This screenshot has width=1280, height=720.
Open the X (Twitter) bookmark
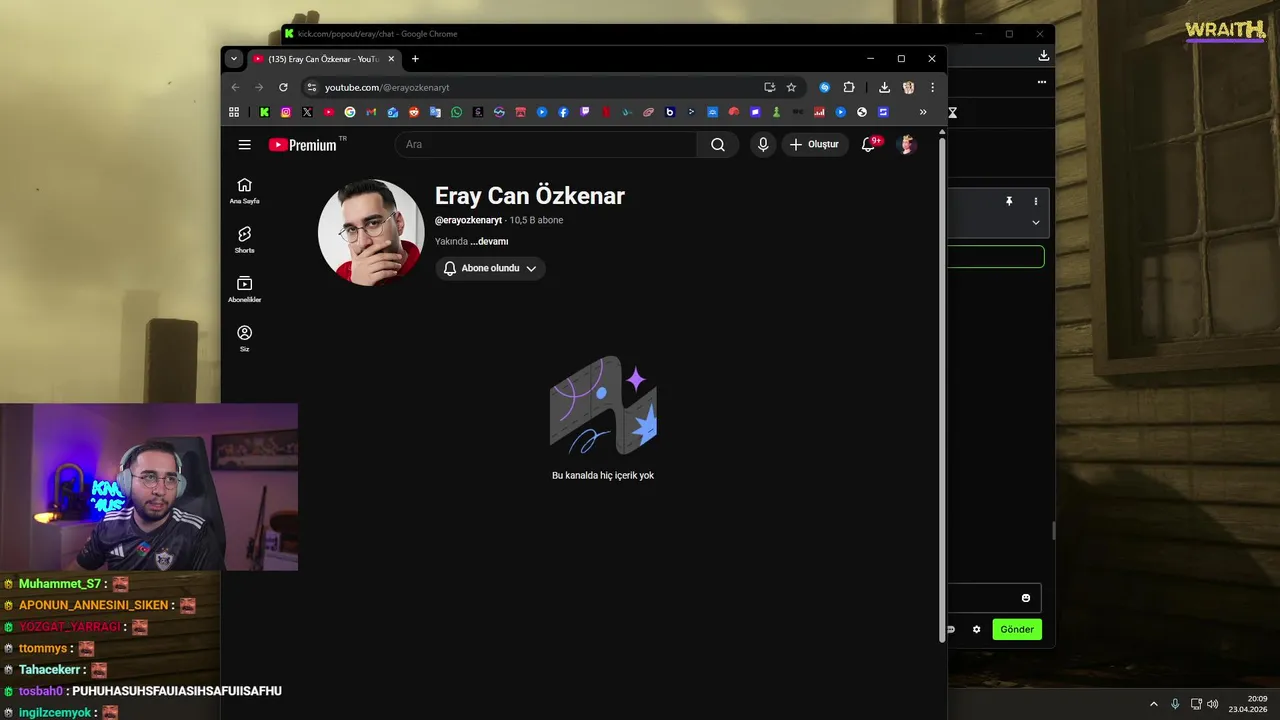pos(307,112)
